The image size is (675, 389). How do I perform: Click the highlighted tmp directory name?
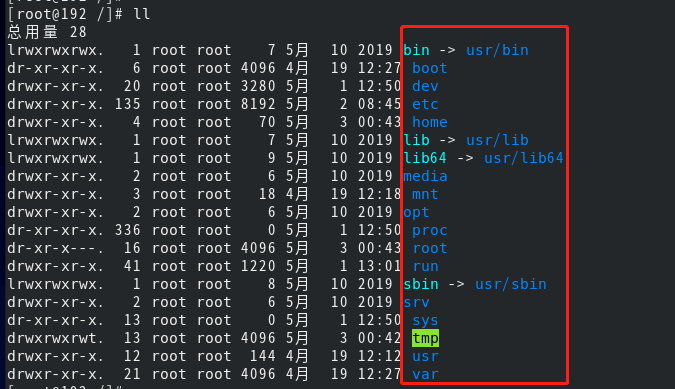(x=425, y=338)
